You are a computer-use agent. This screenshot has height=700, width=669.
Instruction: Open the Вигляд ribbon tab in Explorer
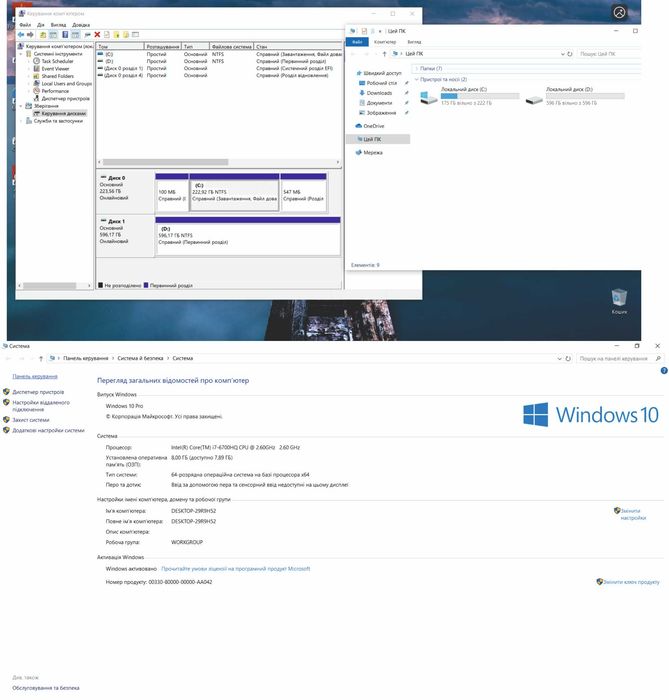pos(414,42)
